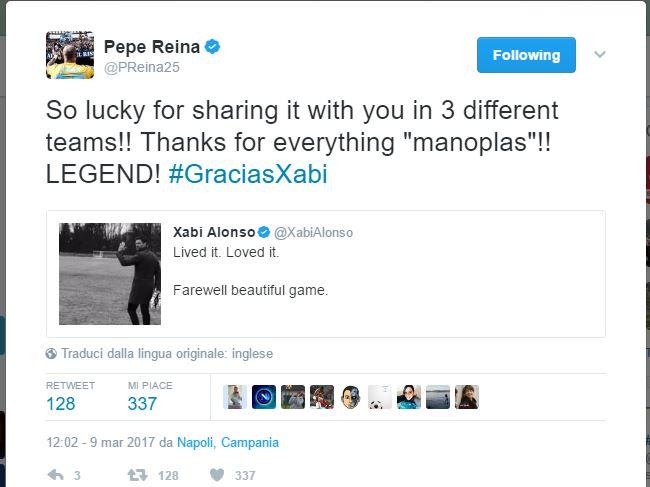
Task: Open the blue Napoli crest liker avatar
Action: pos(264,397)
